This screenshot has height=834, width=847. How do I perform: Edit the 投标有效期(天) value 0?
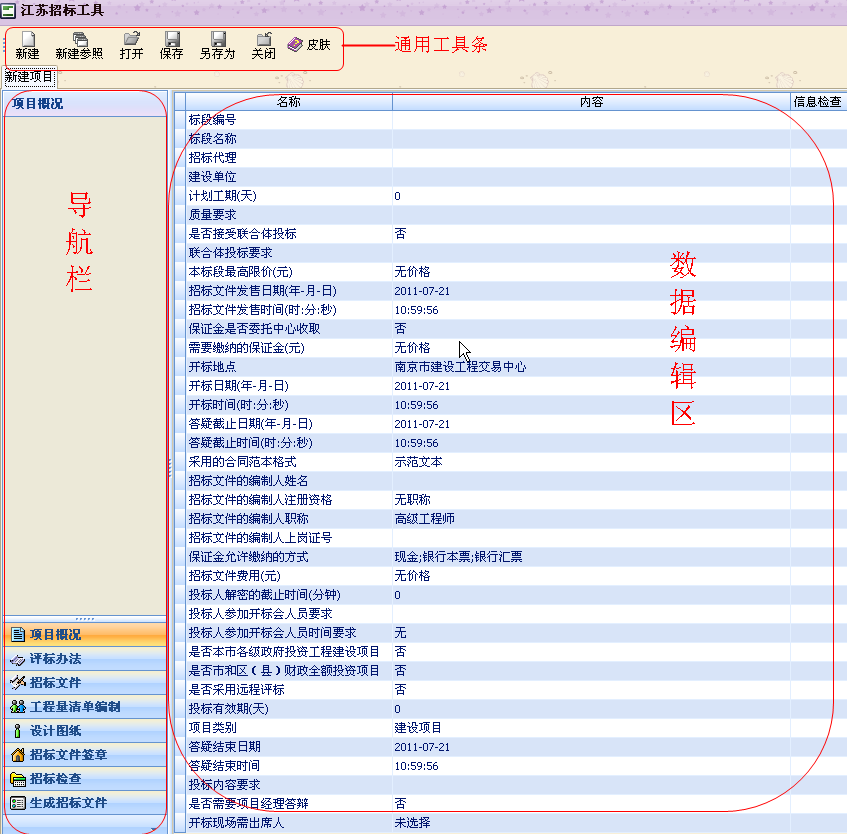tap(591, 709)
